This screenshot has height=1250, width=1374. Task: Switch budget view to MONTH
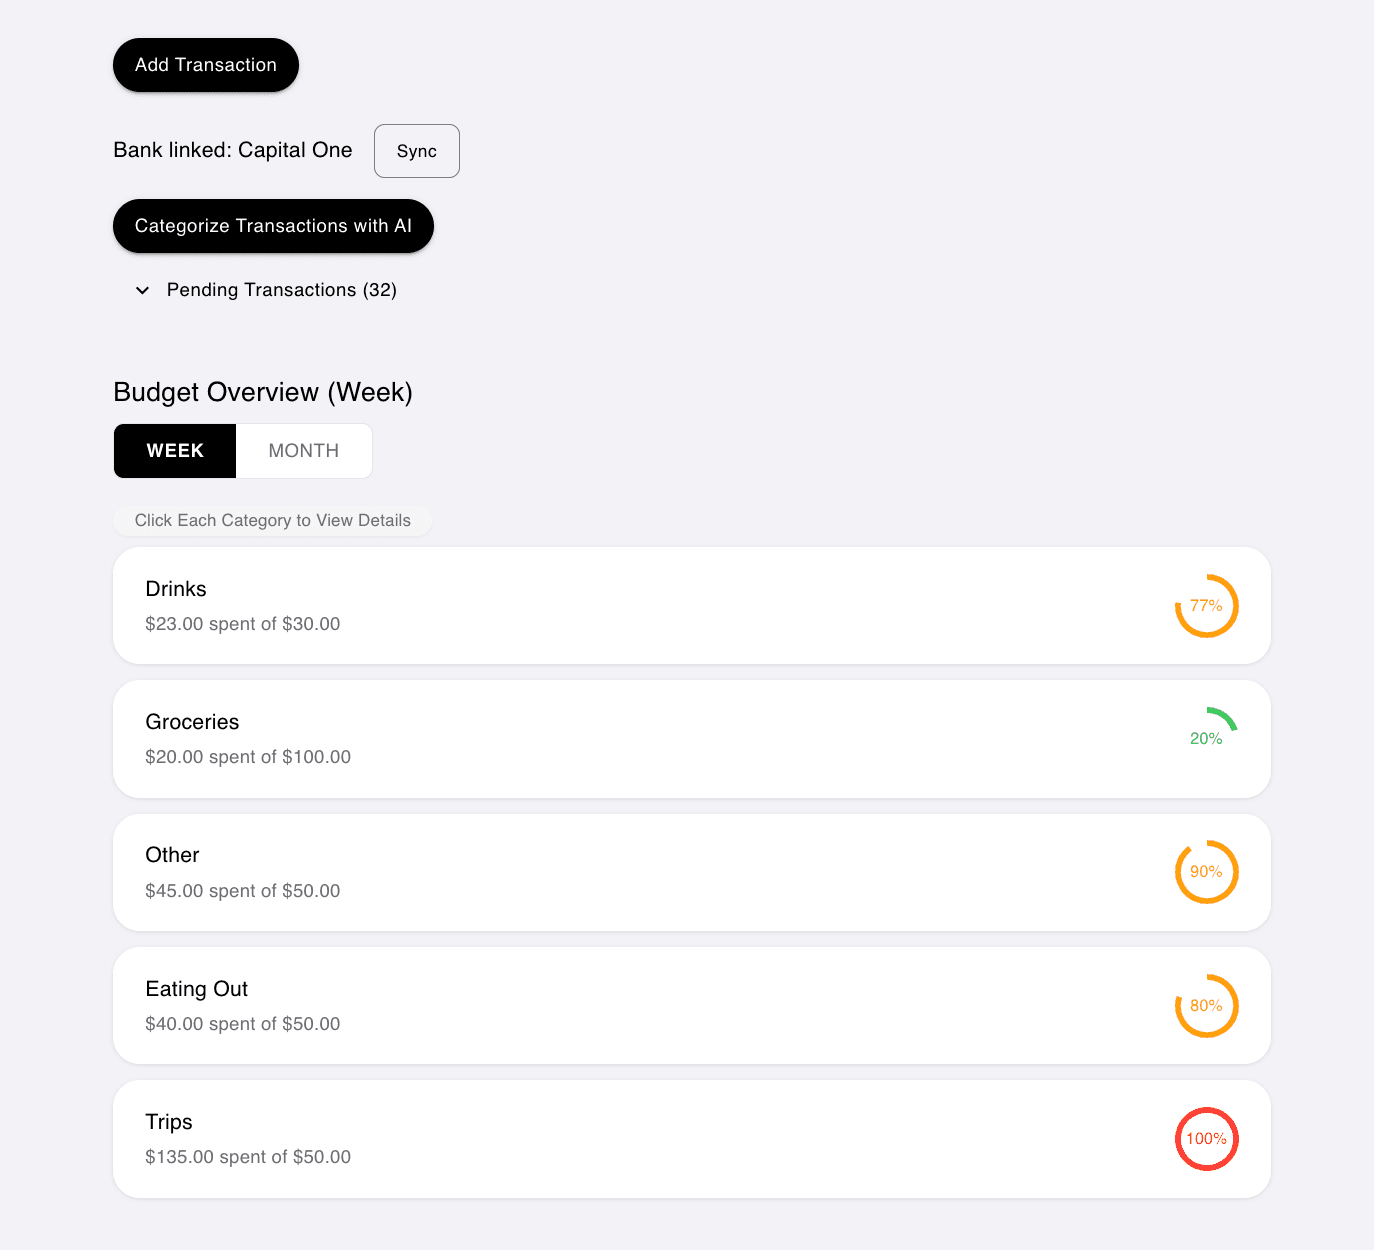(x=304, y=451)
